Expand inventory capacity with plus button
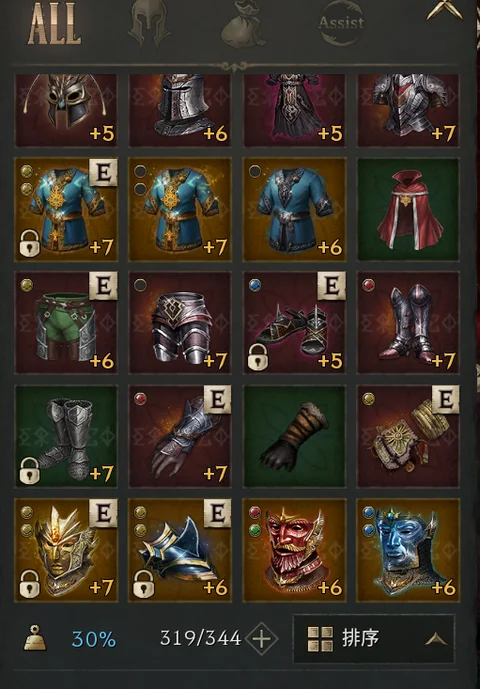 (262, 638)
